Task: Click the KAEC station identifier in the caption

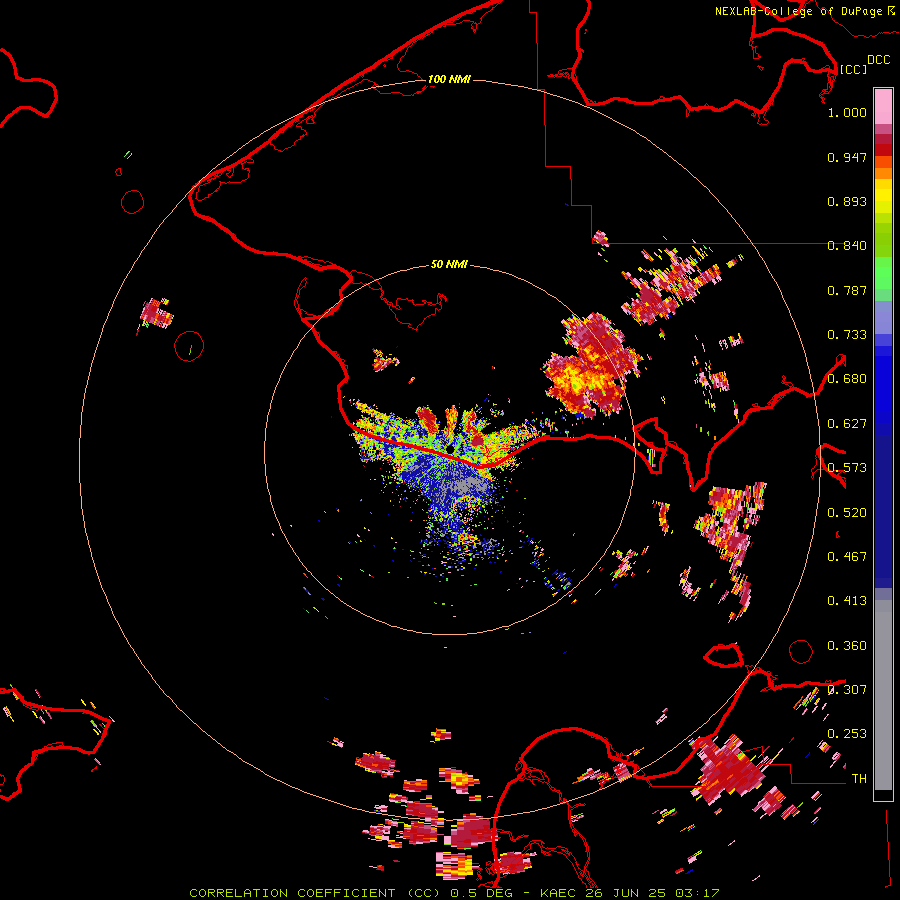Action: point(557,893)
